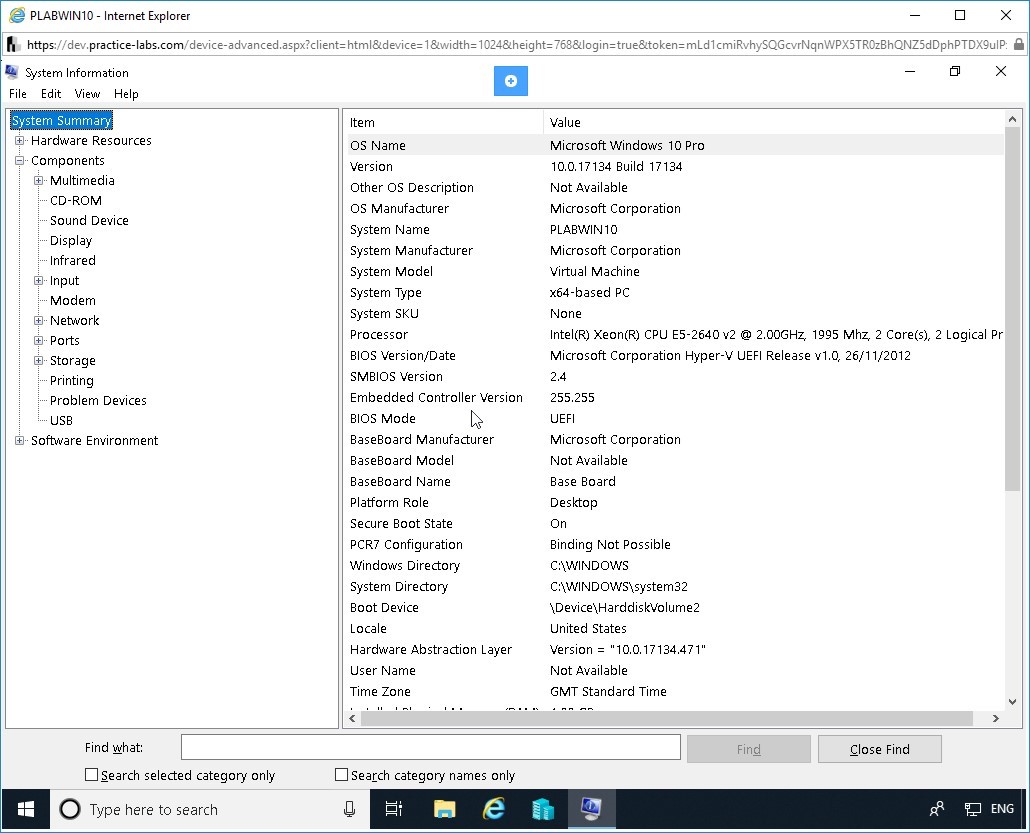
Task: Select System Summary in the tree
Action: tap(61, 120)
